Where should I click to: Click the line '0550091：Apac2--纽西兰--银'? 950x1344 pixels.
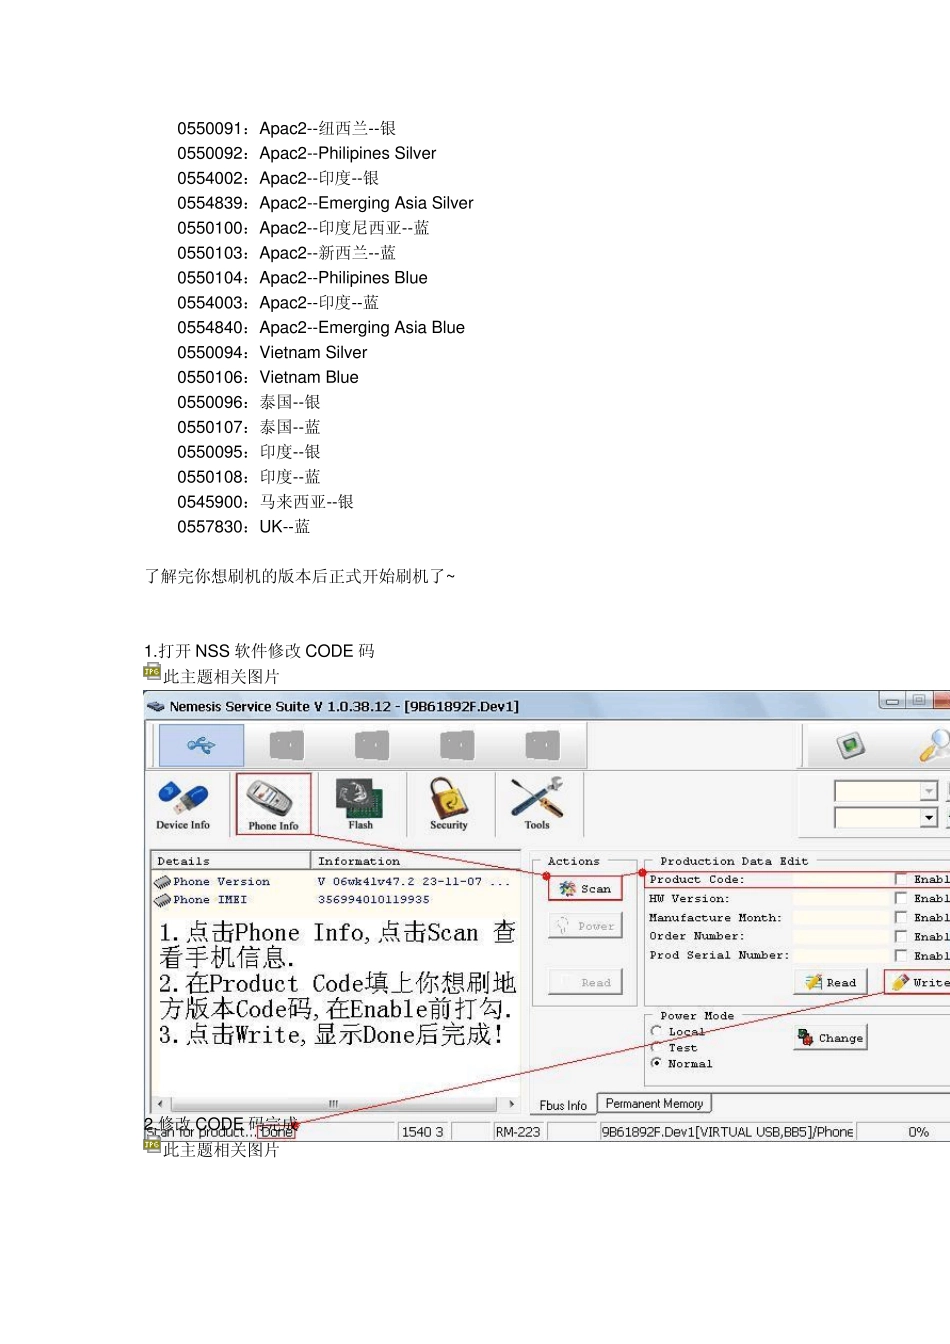[x=287, y=128]
